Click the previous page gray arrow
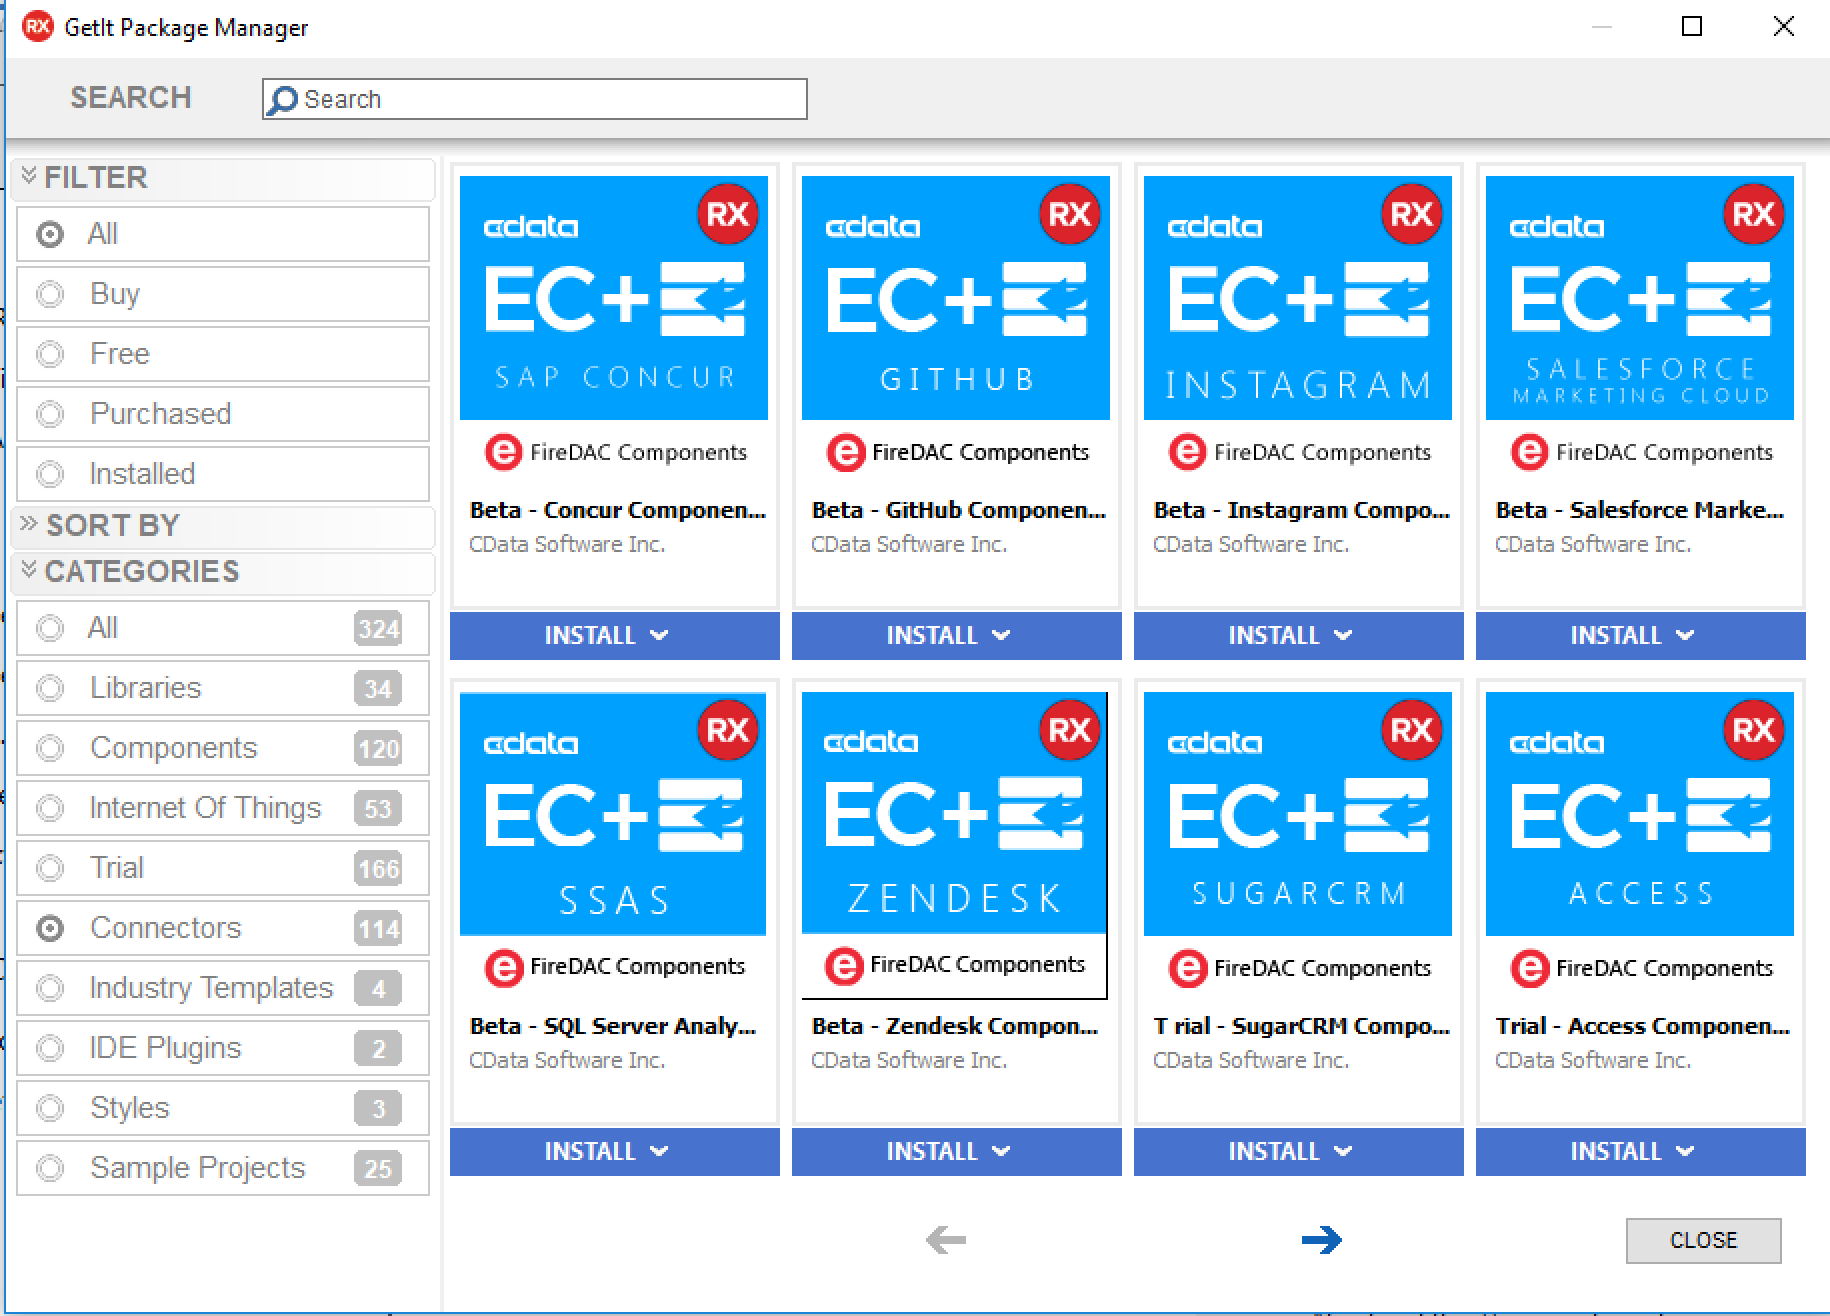This screenshot has width=1830, height=1316. pyautogui.click(x=946, y=1240)
